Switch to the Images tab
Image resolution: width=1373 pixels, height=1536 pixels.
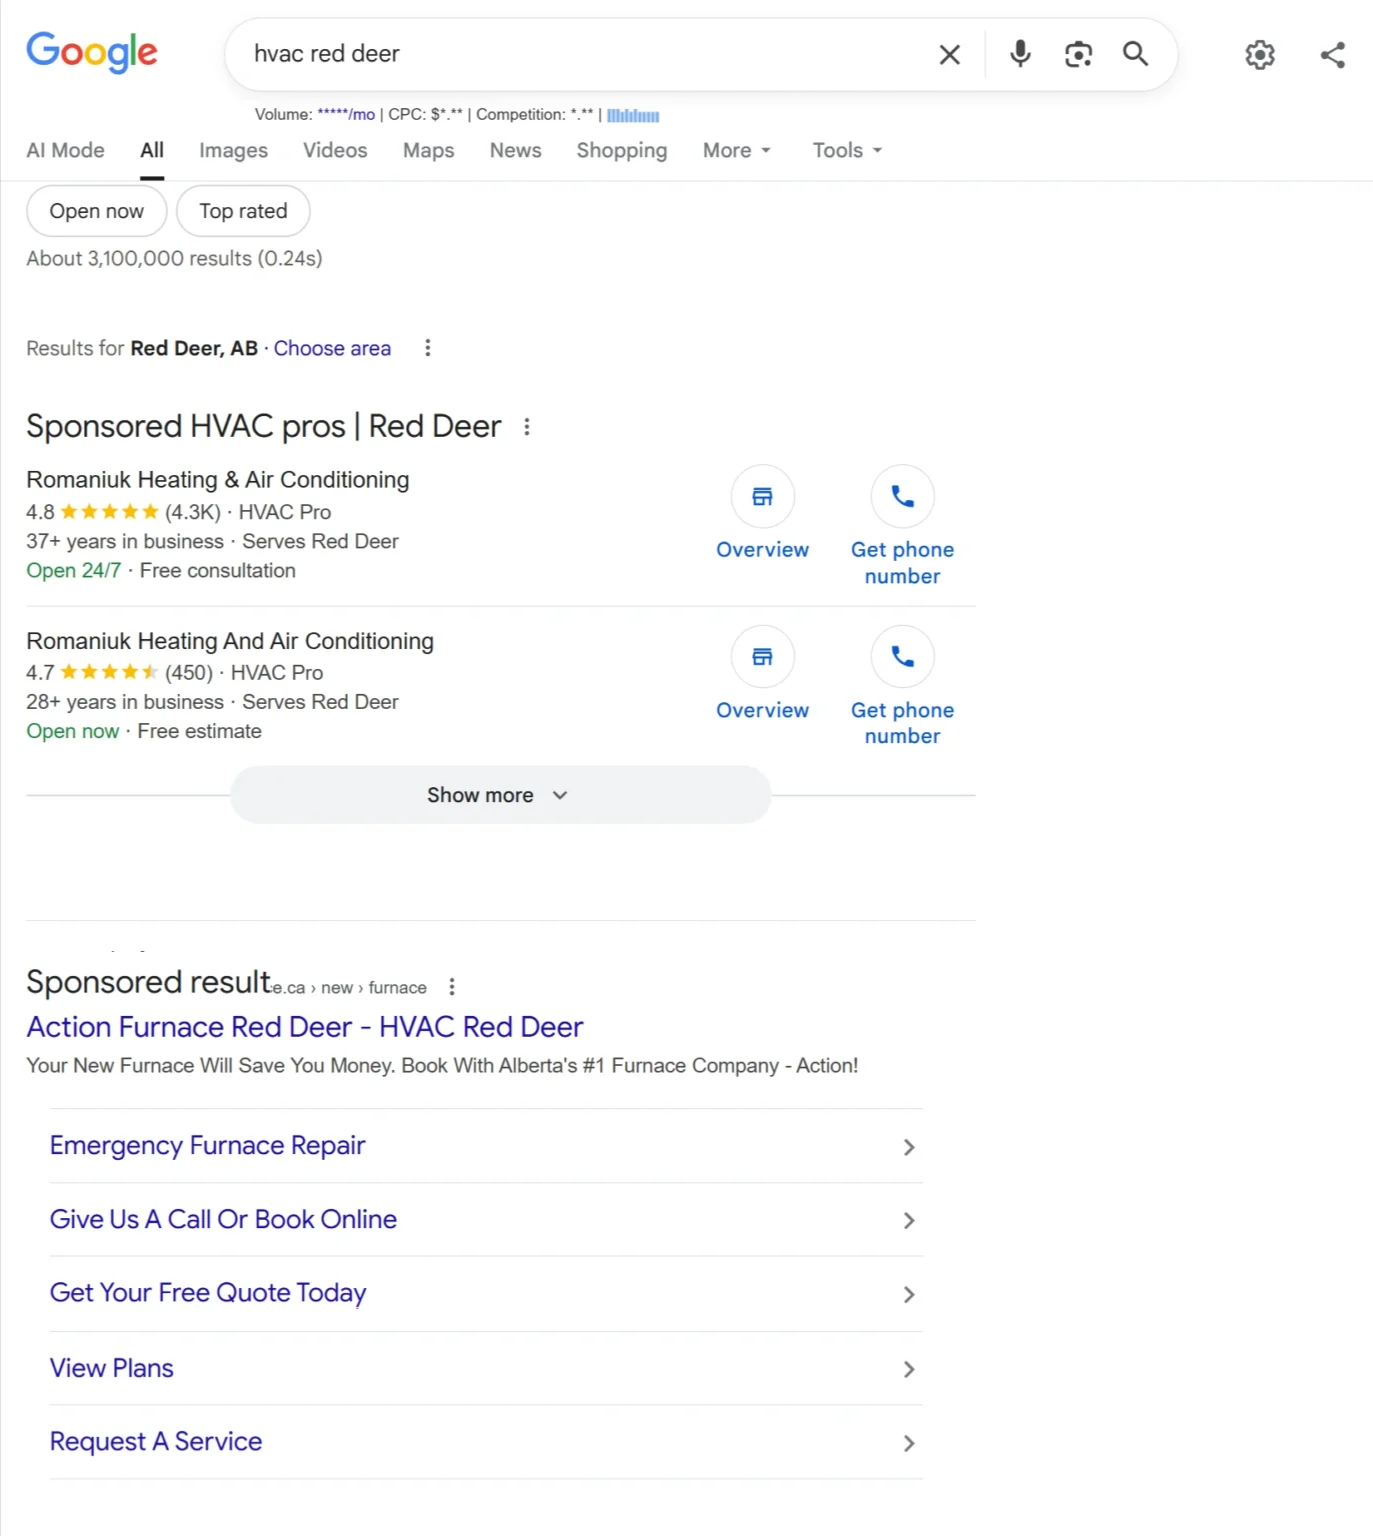tap(233, 150)
